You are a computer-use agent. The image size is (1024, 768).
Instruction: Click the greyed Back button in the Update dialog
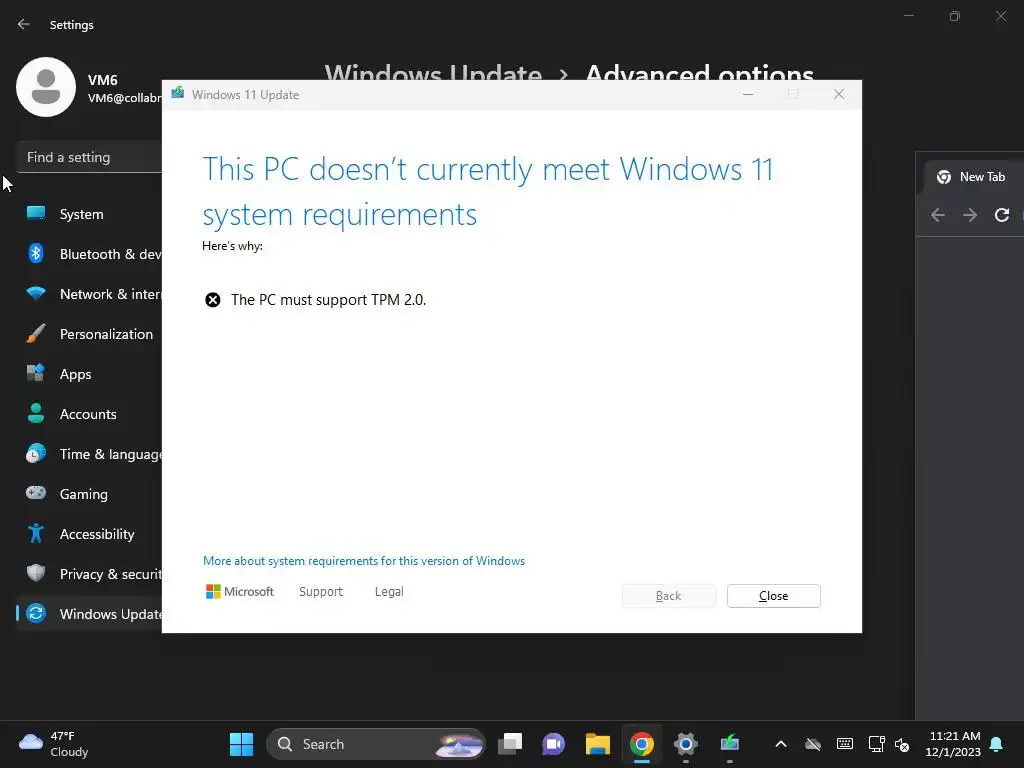(x=668, y=596)
